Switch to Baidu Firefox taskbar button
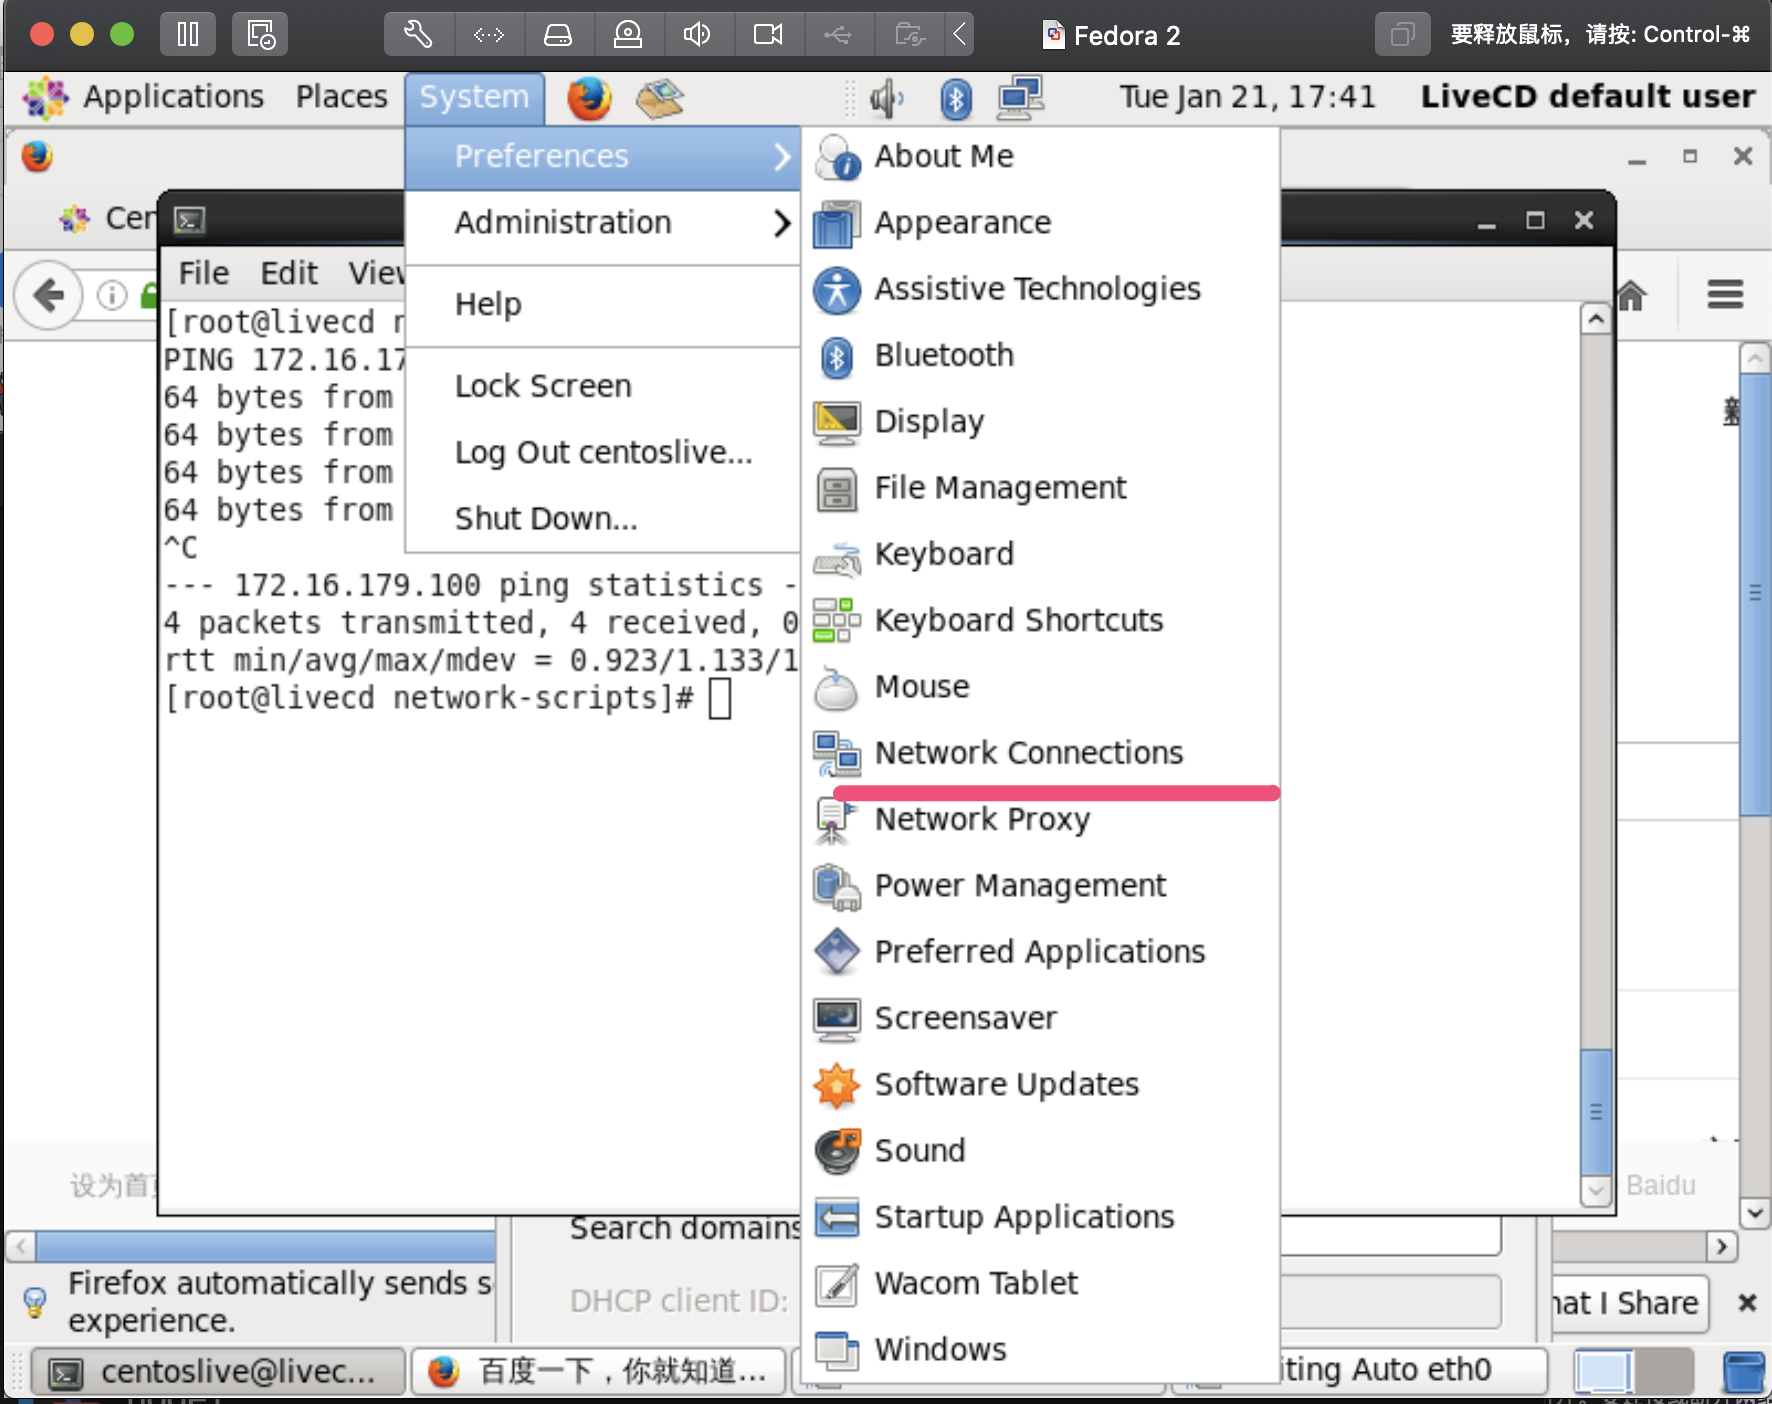This screenshot has height=1404, width=1772. (x=600, y=1371)
